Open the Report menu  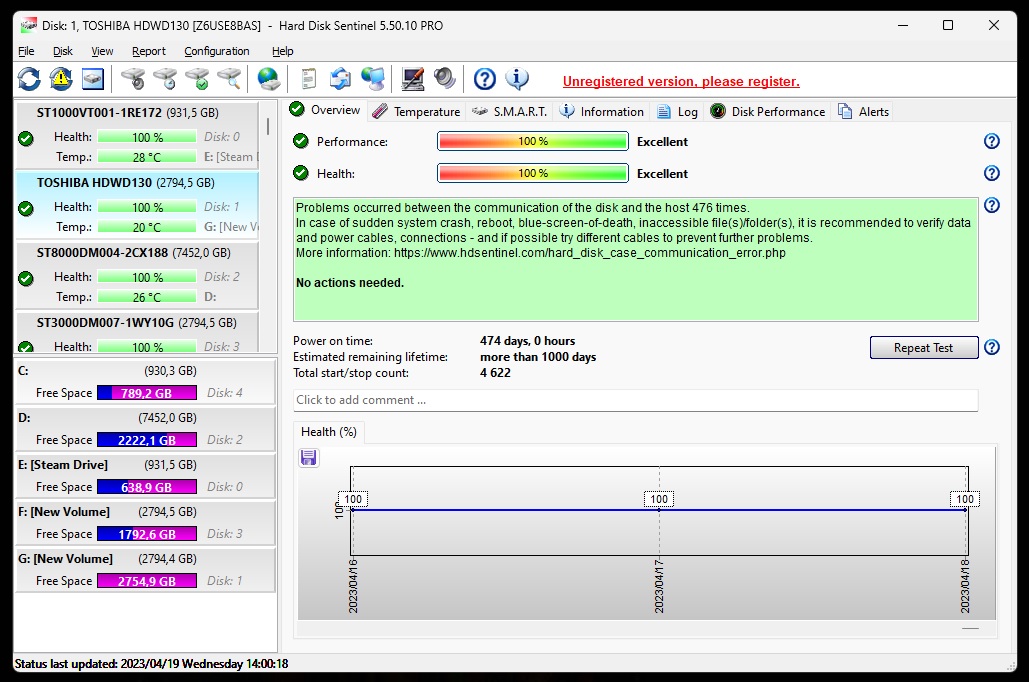click(x=148, y=51)
